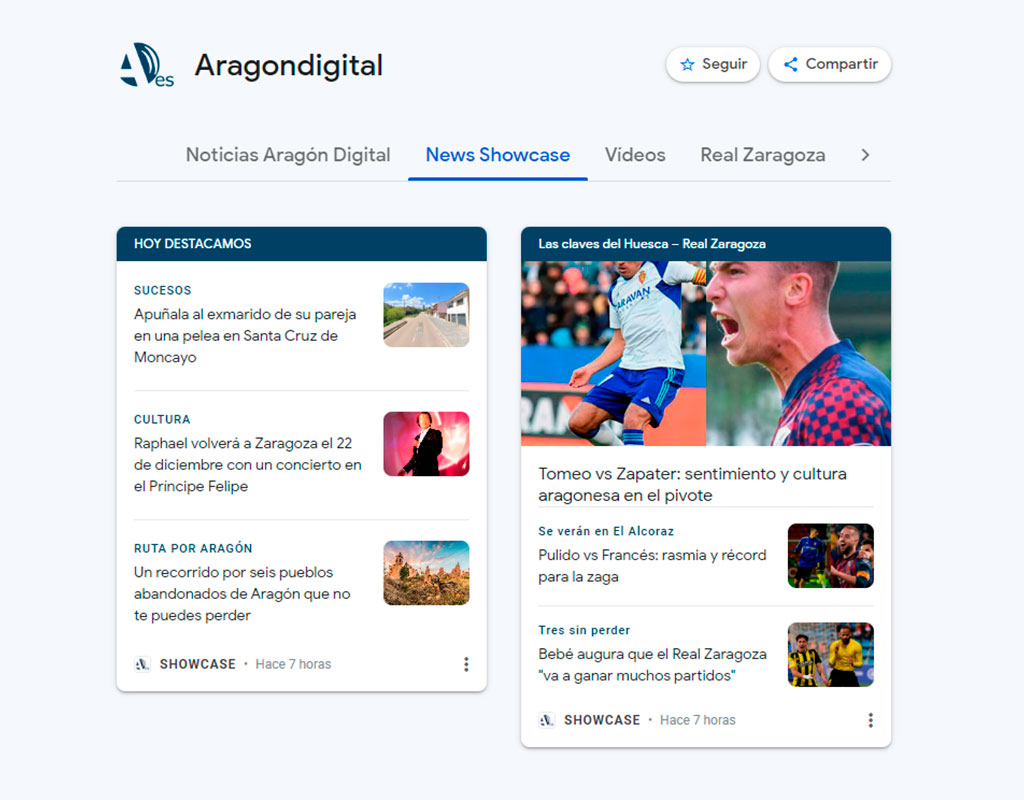Click the Pulido vs Francés thumbnail
Screen dimensions: 1024x800
click(x=831, y=556)
